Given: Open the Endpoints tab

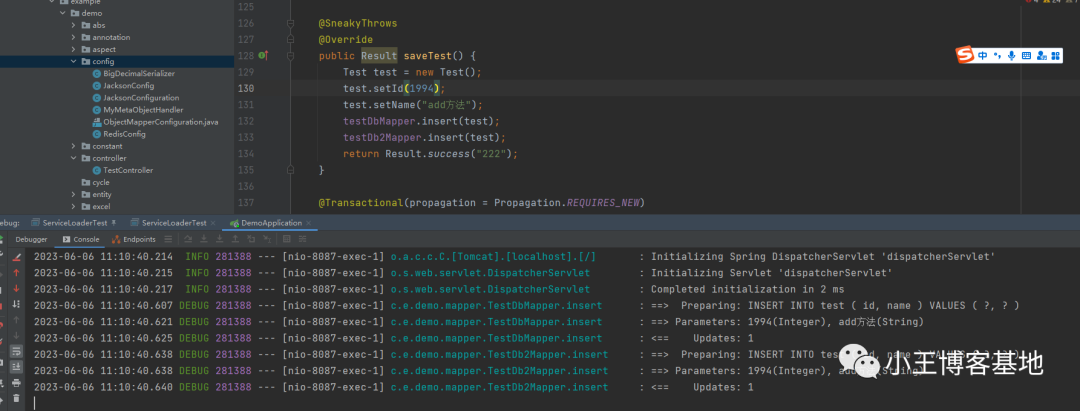Looking at the screenshot, I should click(x=133, y=239).
